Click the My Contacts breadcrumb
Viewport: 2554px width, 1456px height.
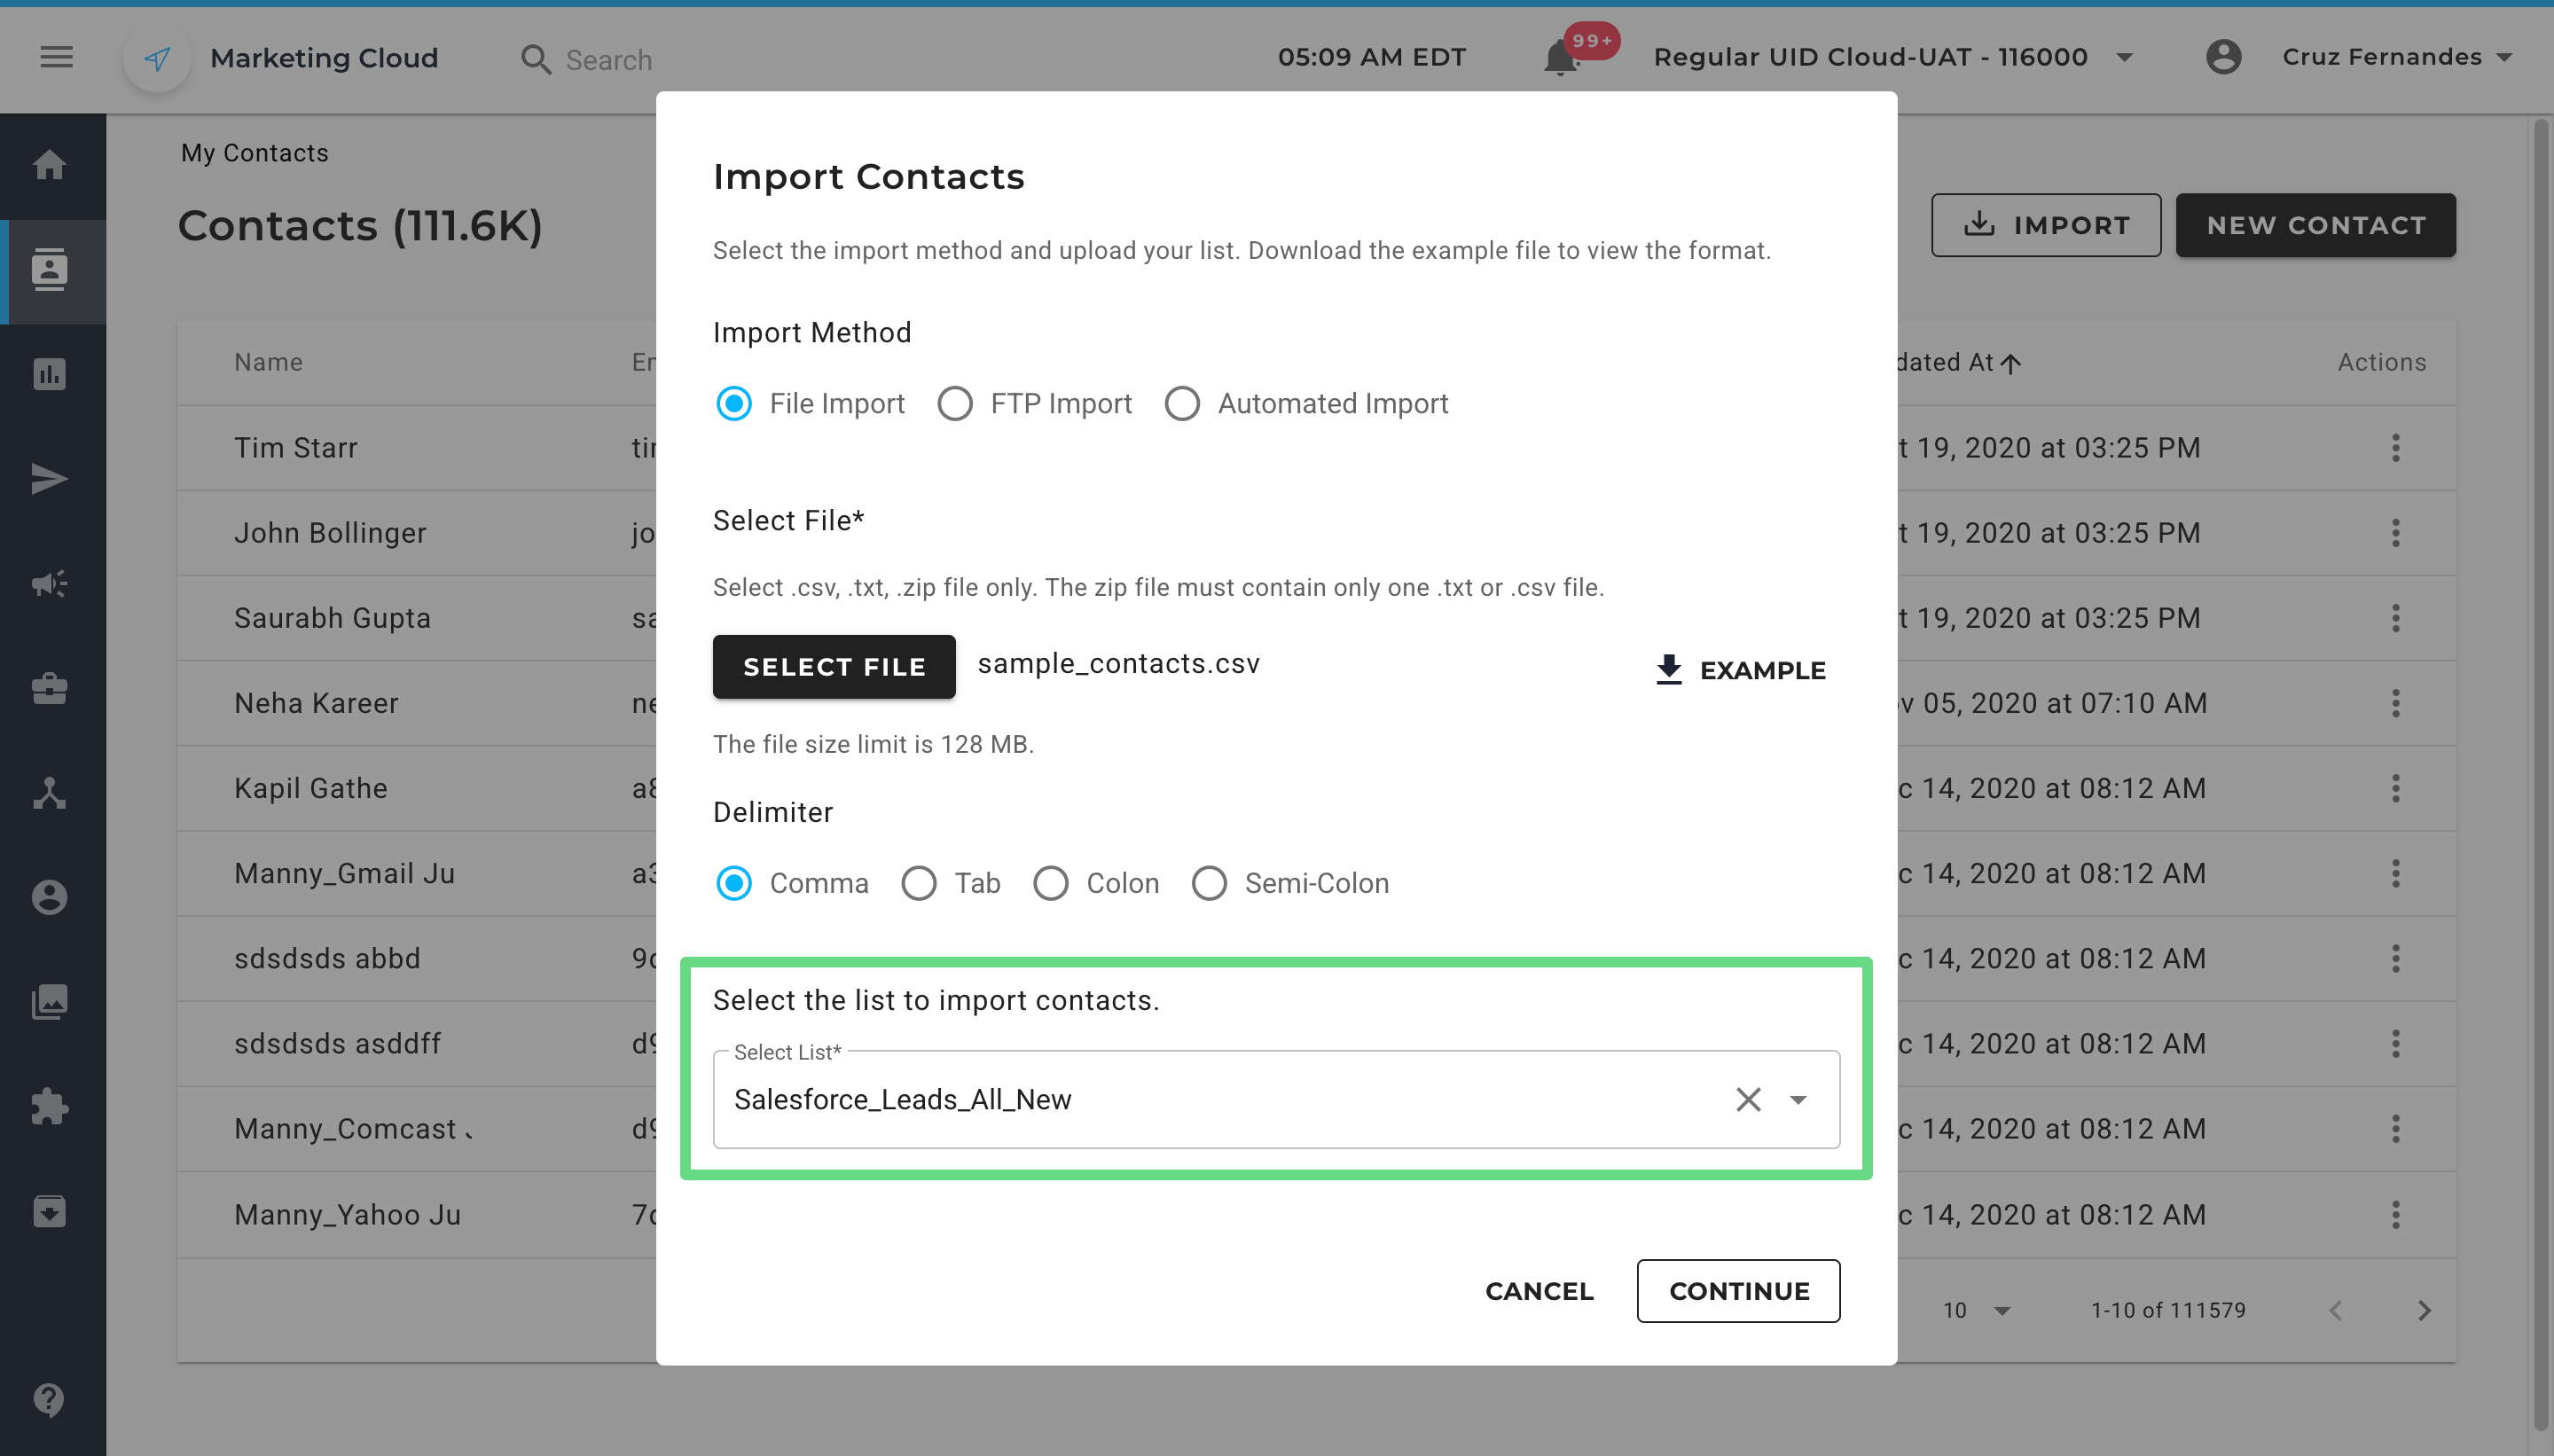254,153
